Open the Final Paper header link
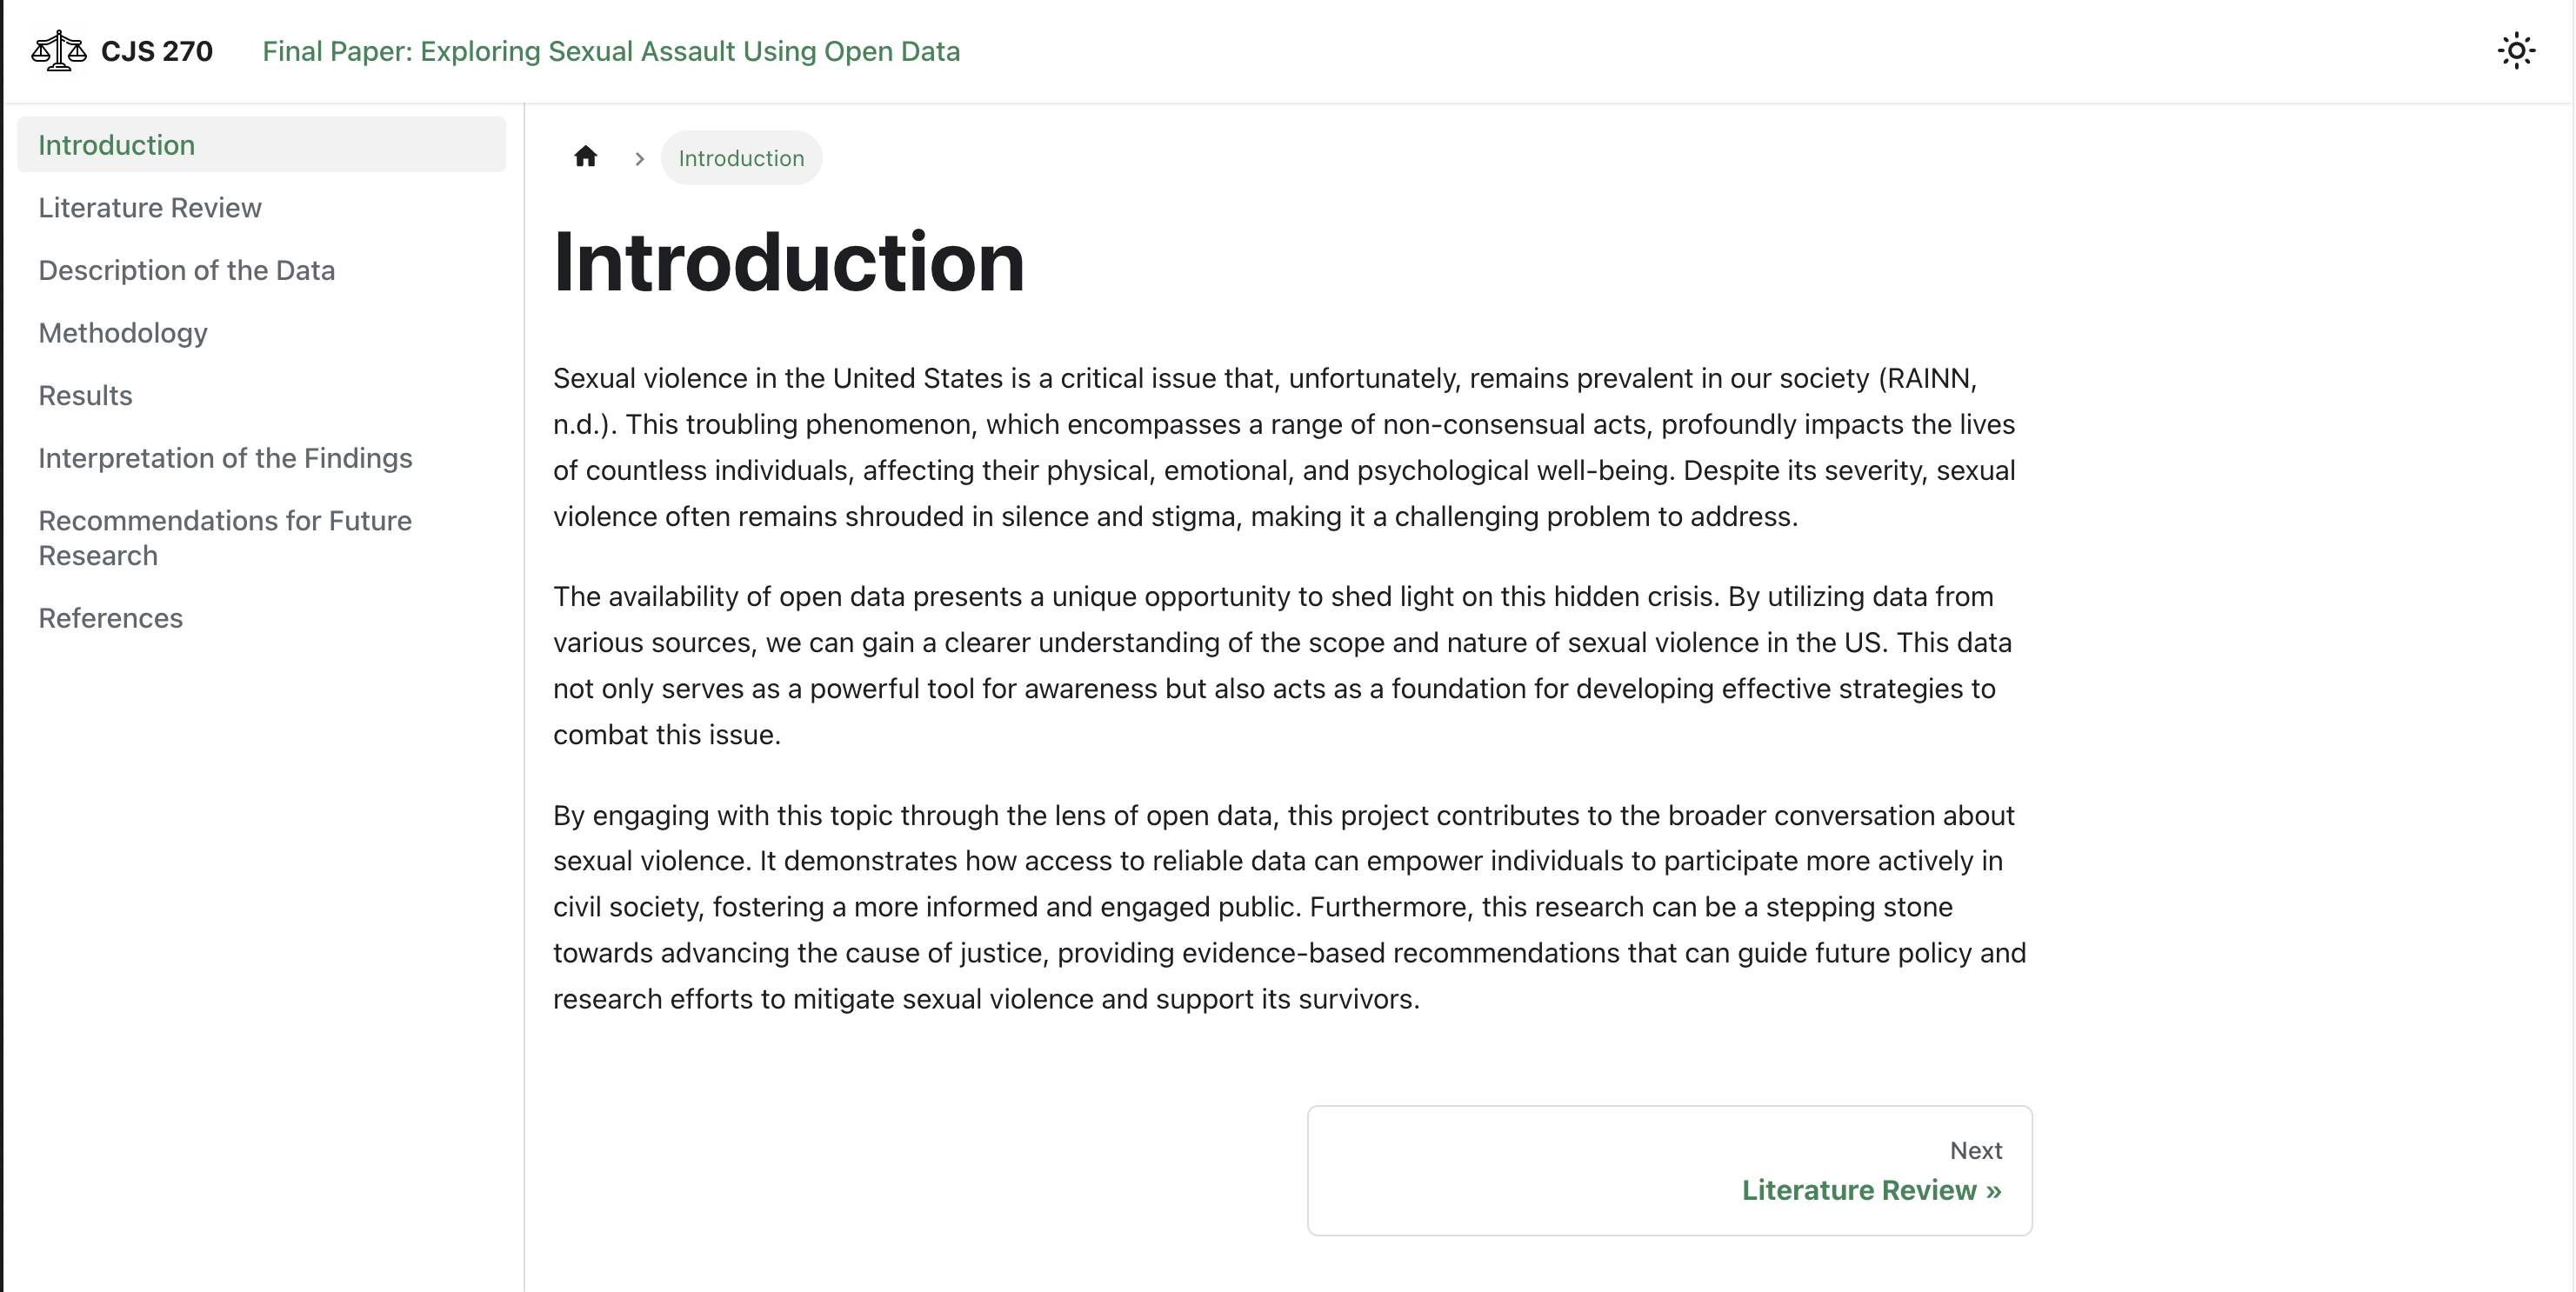The height and width of the screenshot is (1292, 2576). 611,51
